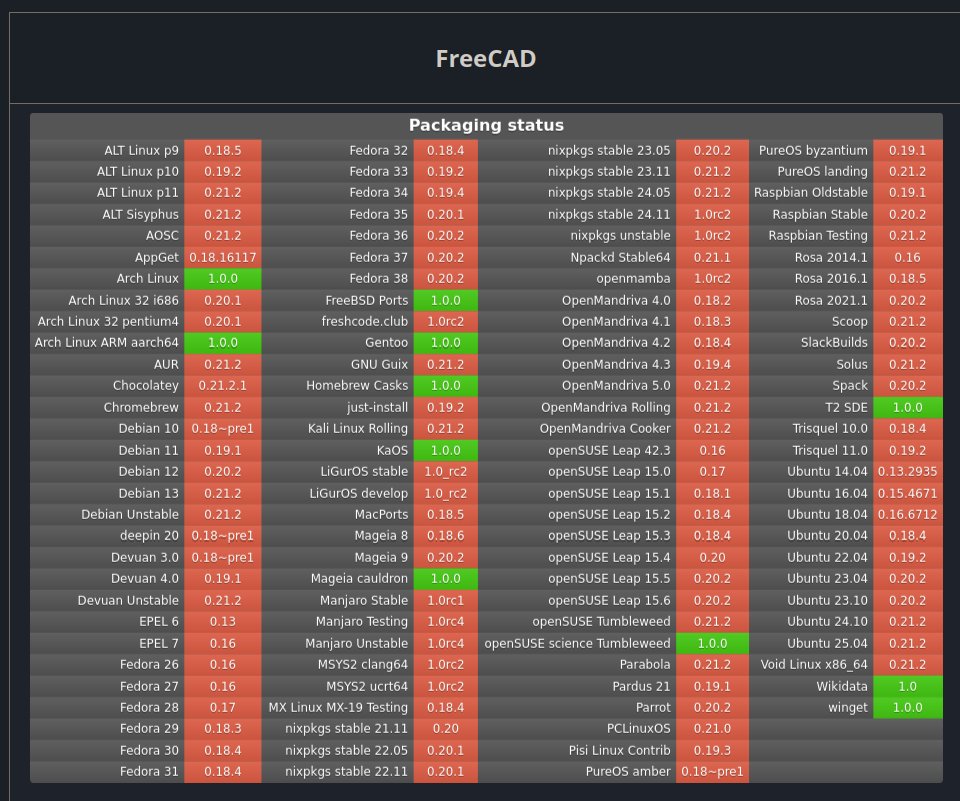960x801 pixels.
Task: Click the PCLinuxOS version 0.21.0 cell
Action: click(712, 729)
